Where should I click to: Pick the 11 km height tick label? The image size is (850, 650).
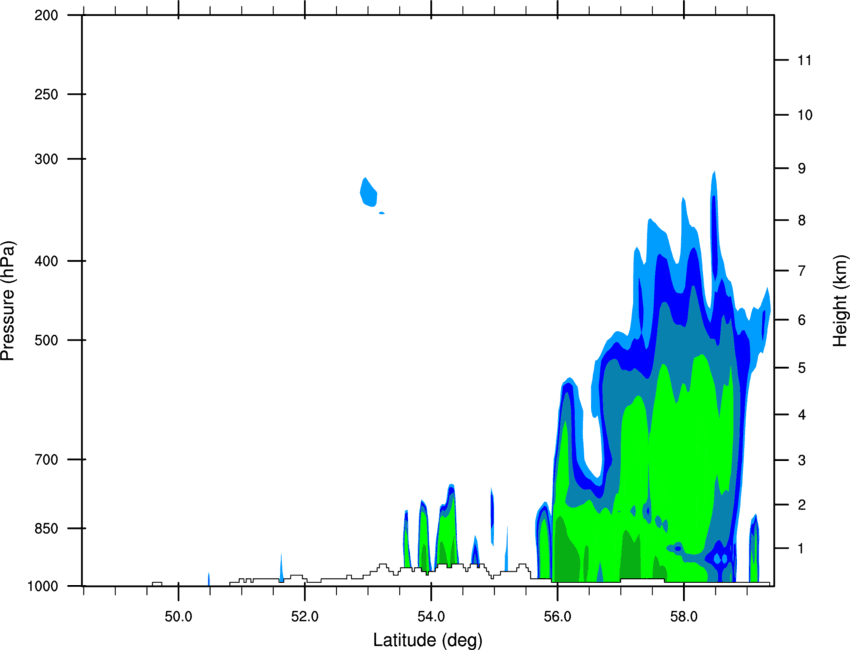(805, 60)
